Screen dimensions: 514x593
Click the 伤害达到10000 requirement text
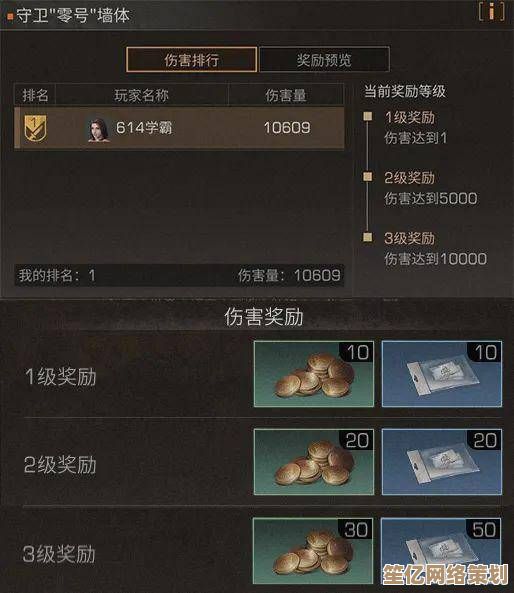coord(435,259)
